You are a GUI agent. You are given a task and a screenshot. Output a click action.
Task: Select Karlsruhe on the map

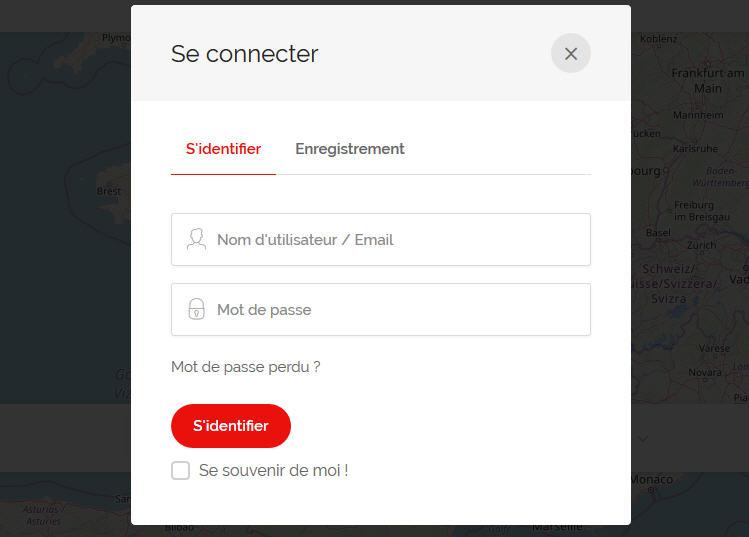point(694,148)
